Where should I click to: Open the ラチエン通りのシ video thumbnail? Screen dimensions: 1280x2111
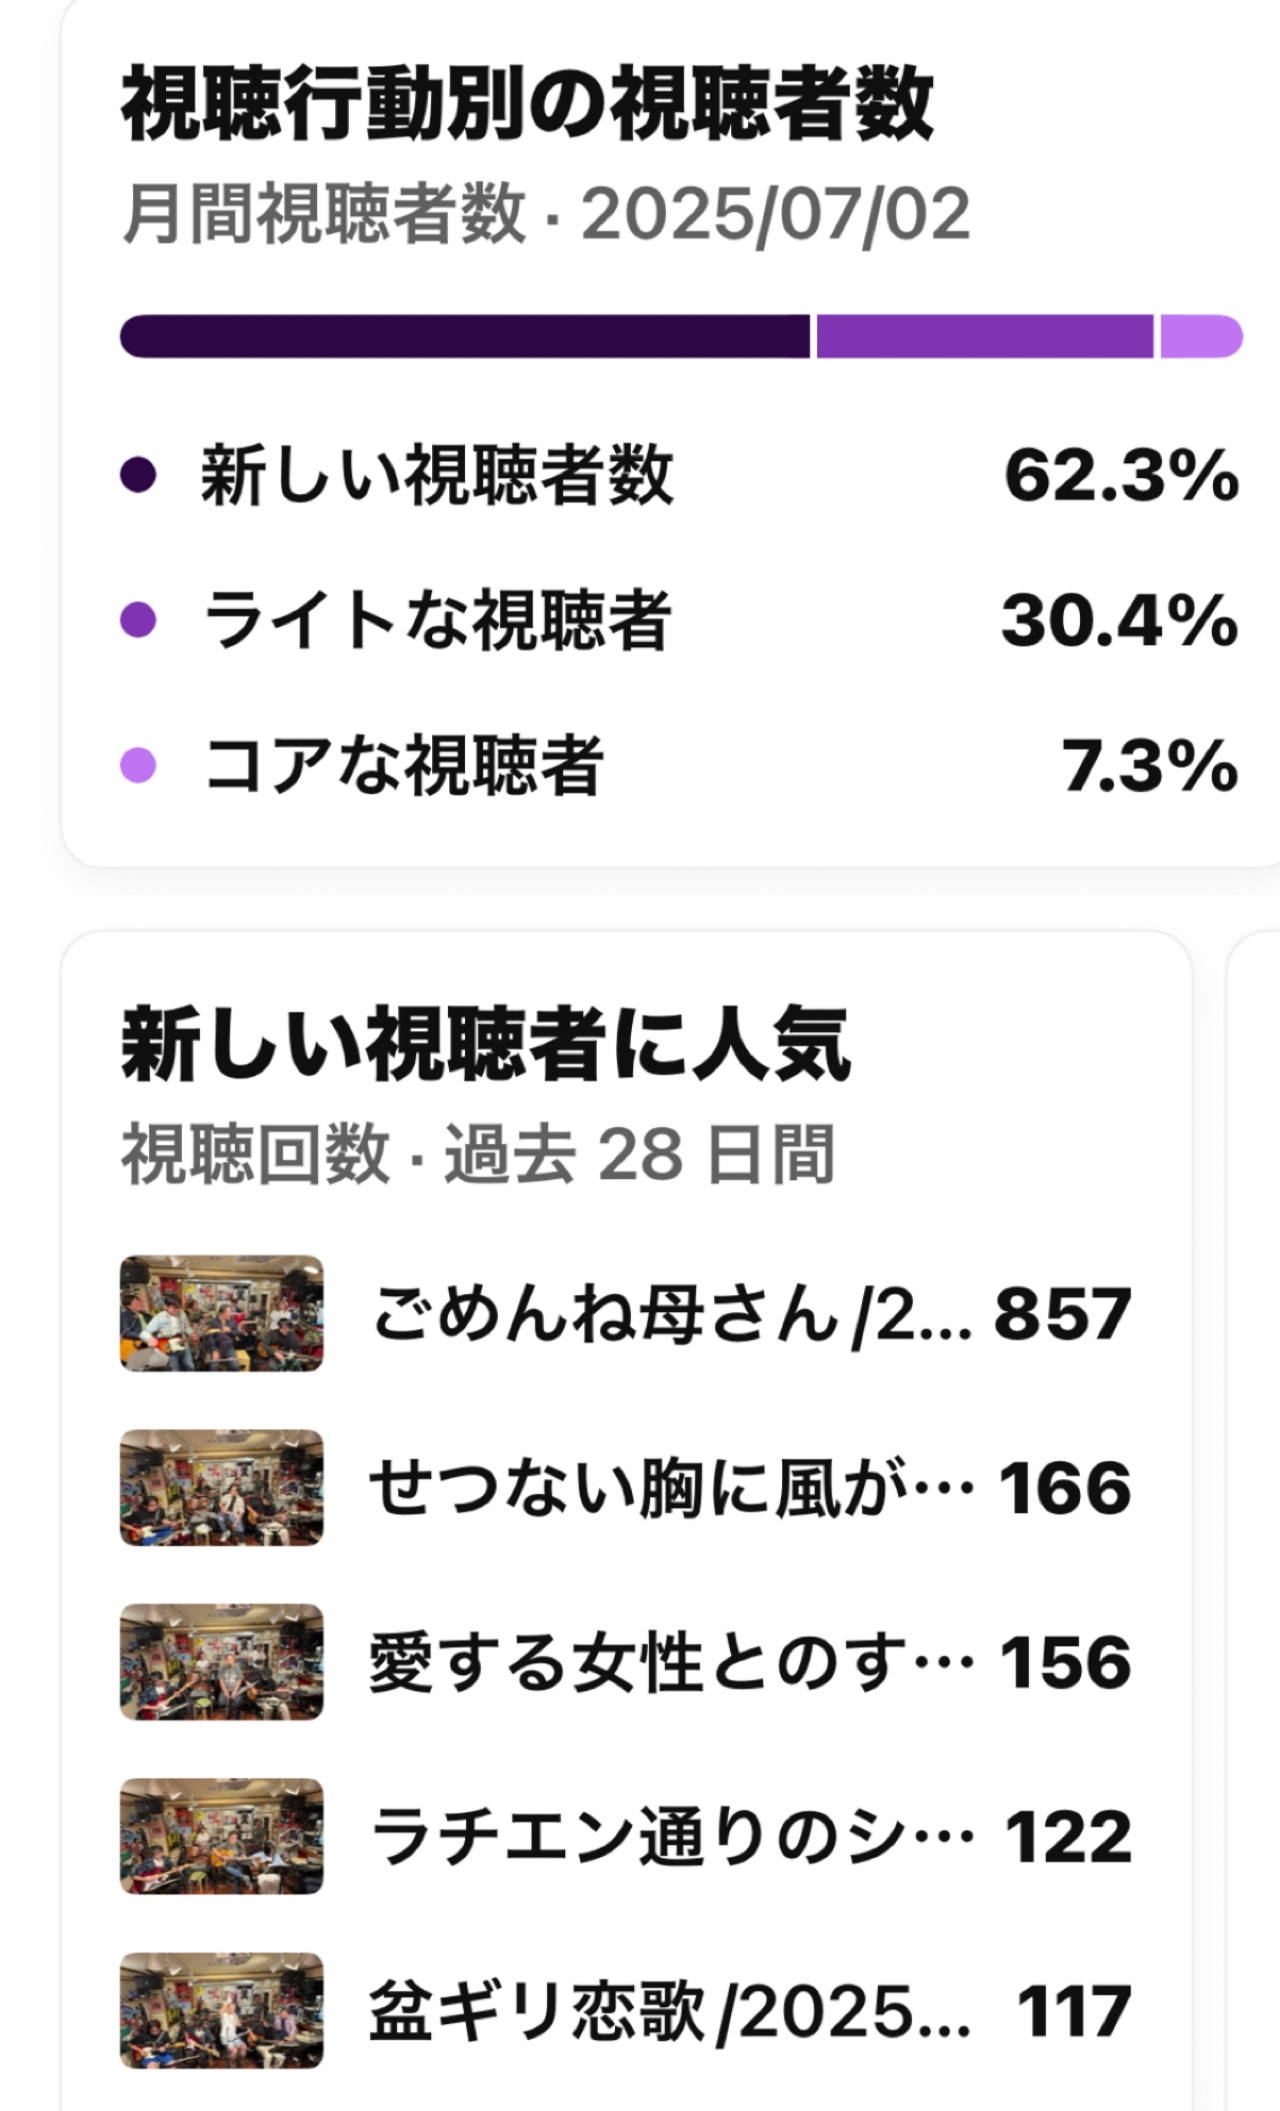pos(222,1836)
